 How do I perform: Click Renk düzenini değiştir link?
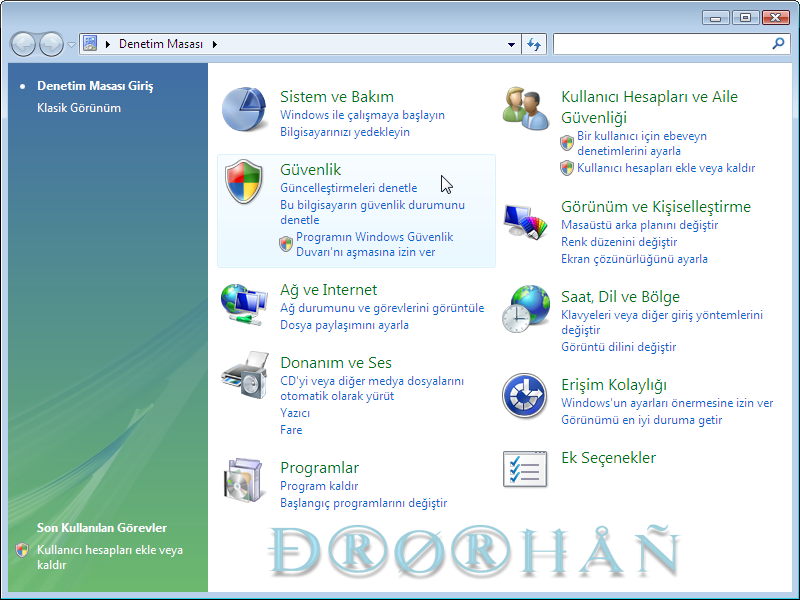tap(619, 242)
